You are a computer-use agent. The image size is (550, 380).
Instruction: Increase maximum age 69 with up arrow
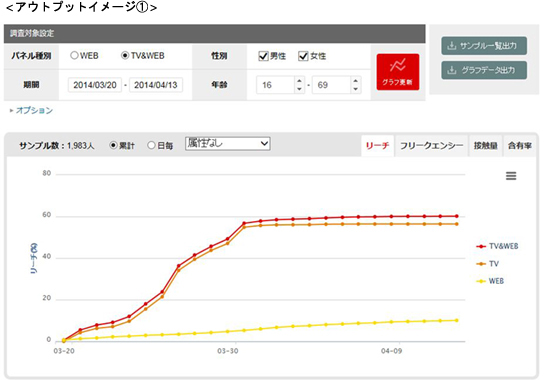(355, 81)
